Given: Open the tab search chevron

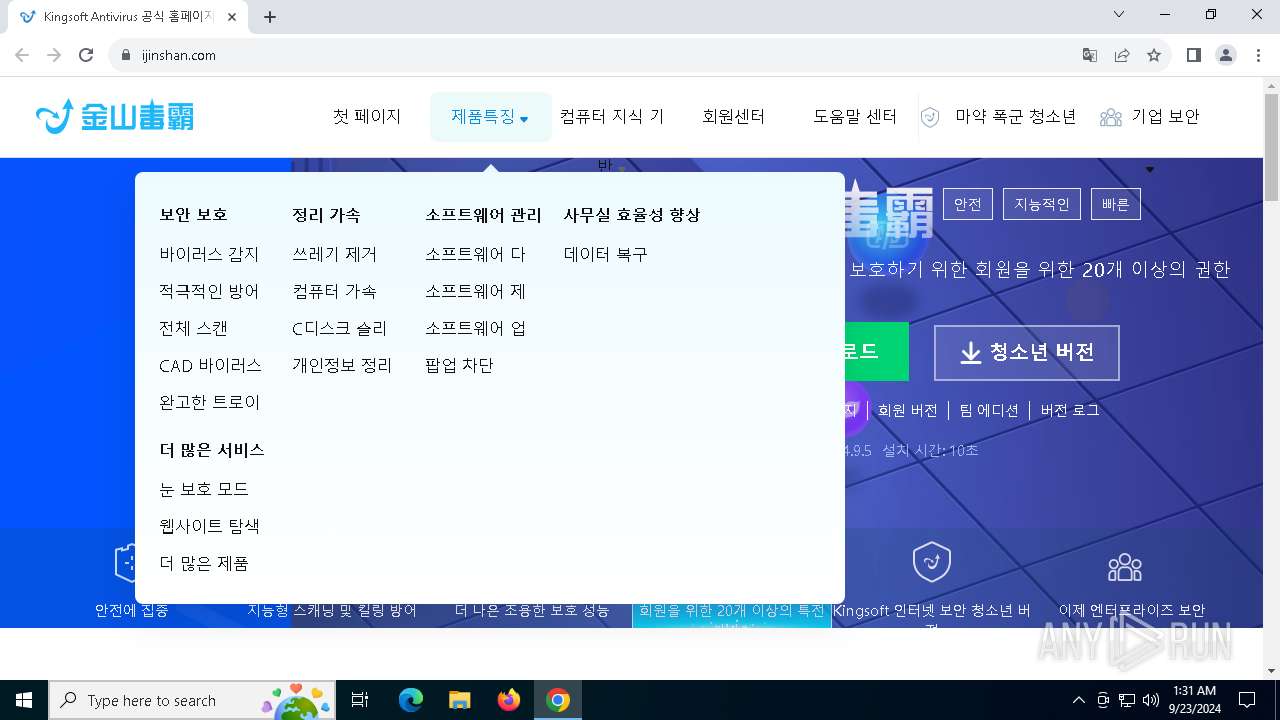Looking at the screenshot, I should click(x=1119, y=14).
